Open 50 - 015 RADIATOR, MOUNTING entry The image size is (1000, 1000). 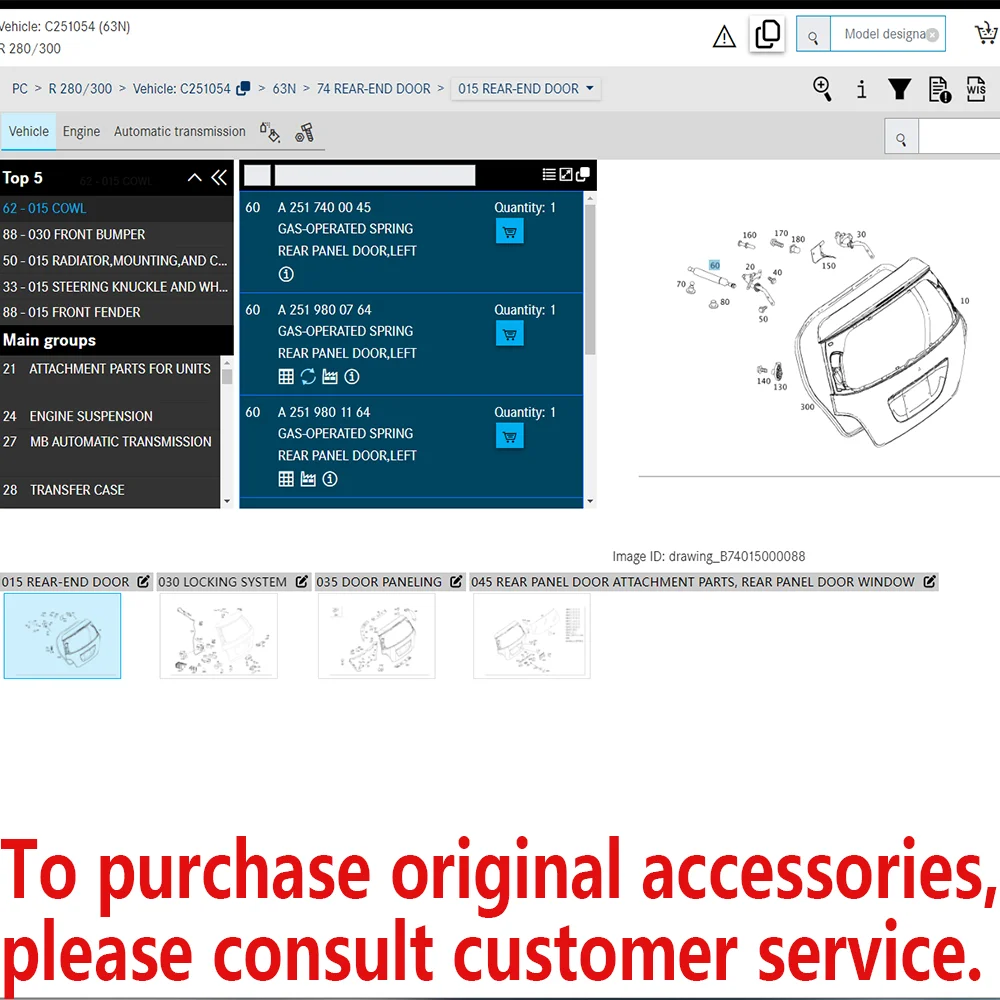click(x=116, y=261)
